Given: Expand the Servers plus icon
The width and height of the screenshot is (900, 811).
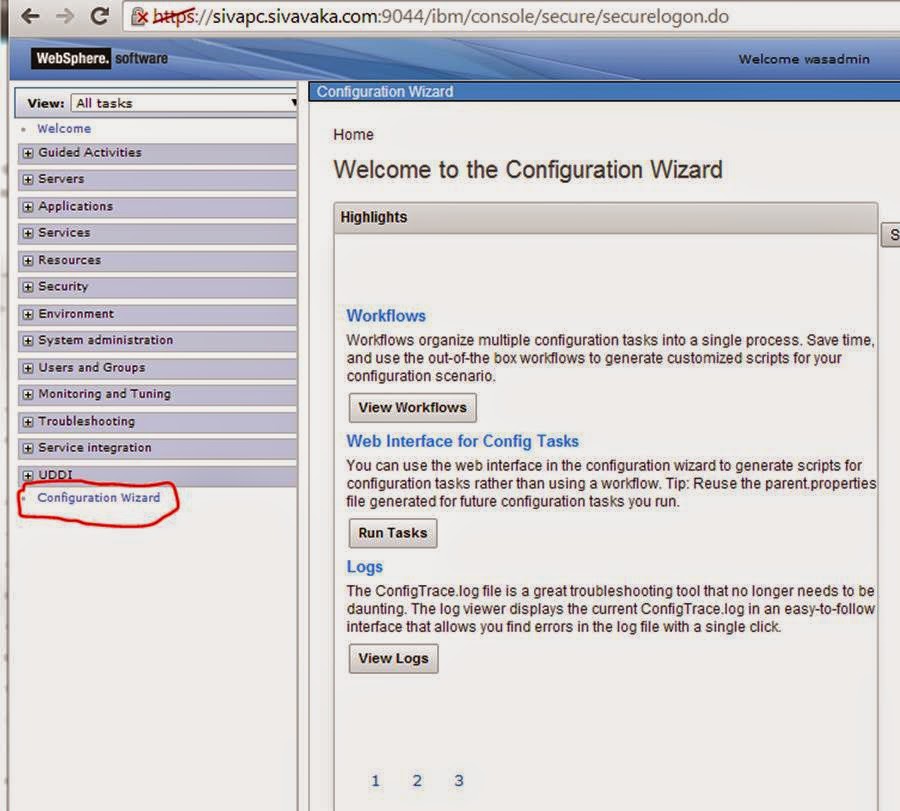Looking at the screenshot, I should [x=28, y=180].
